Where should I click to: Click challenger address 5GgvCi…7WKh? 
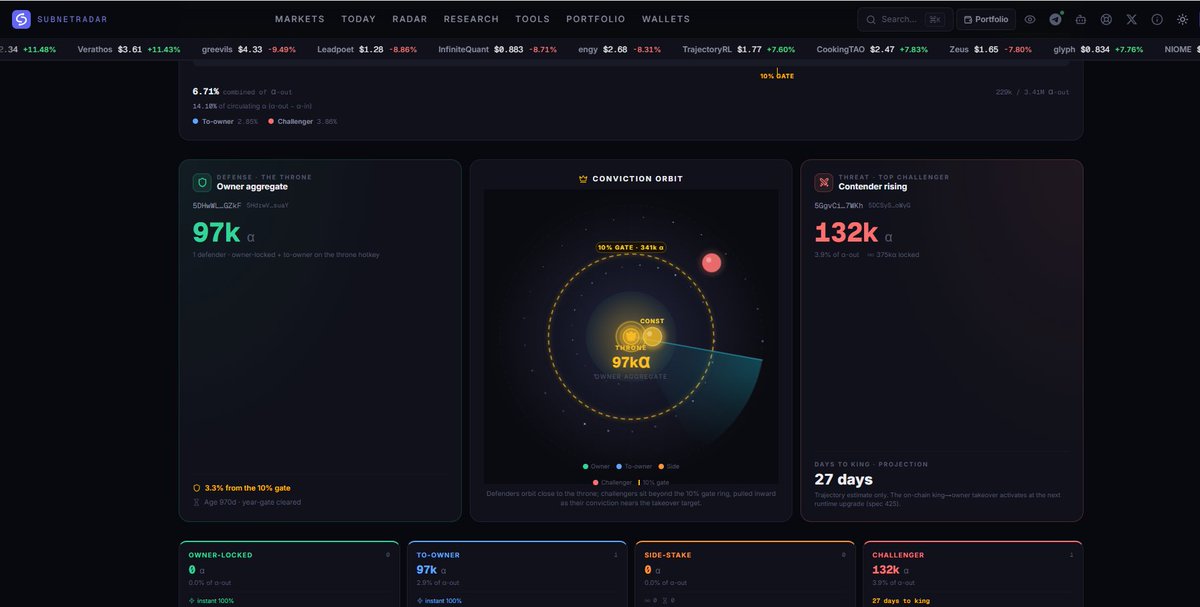pyautogui.click(x=840, y=205)
